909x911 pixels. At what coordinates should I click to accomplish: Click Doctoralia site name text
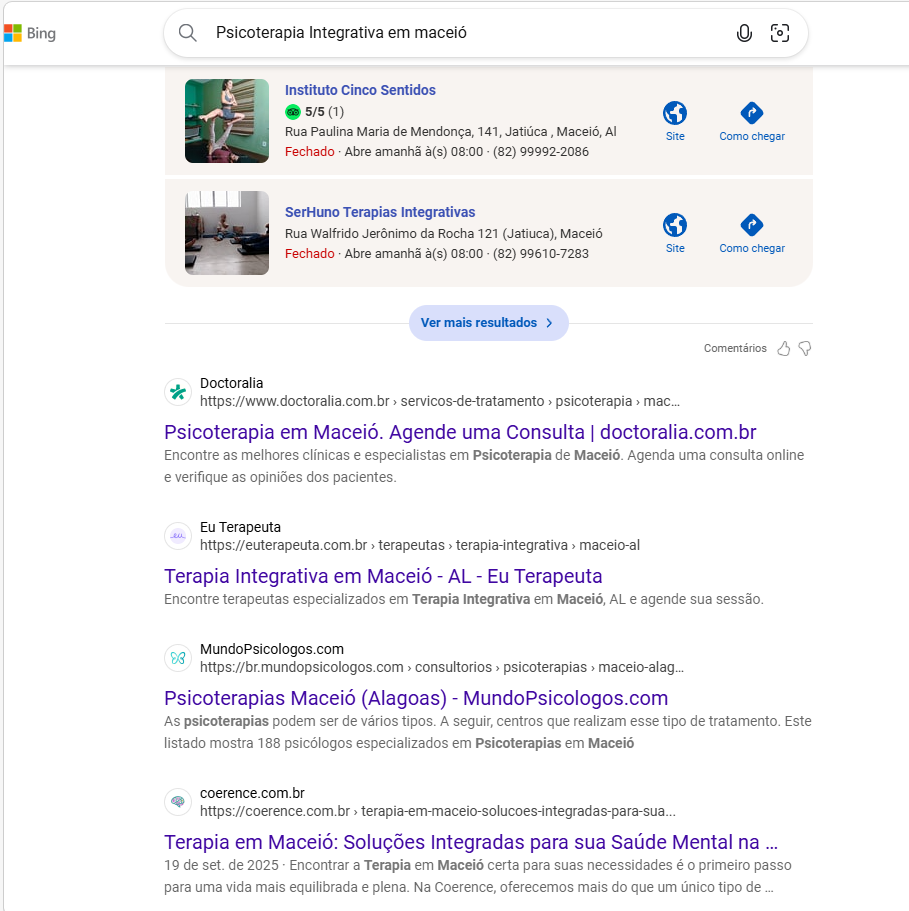pyautogui.click(x=232, y=383)
